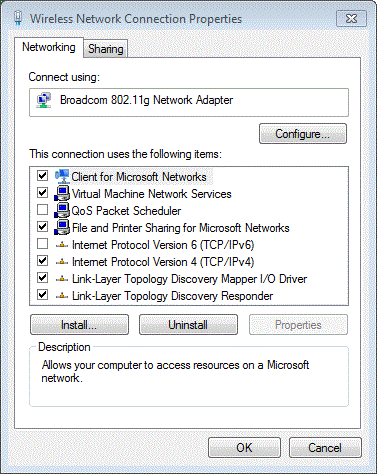
Task: Open the Configure... adapter settings
Action: pyautogui.click(x=303, y=134)
